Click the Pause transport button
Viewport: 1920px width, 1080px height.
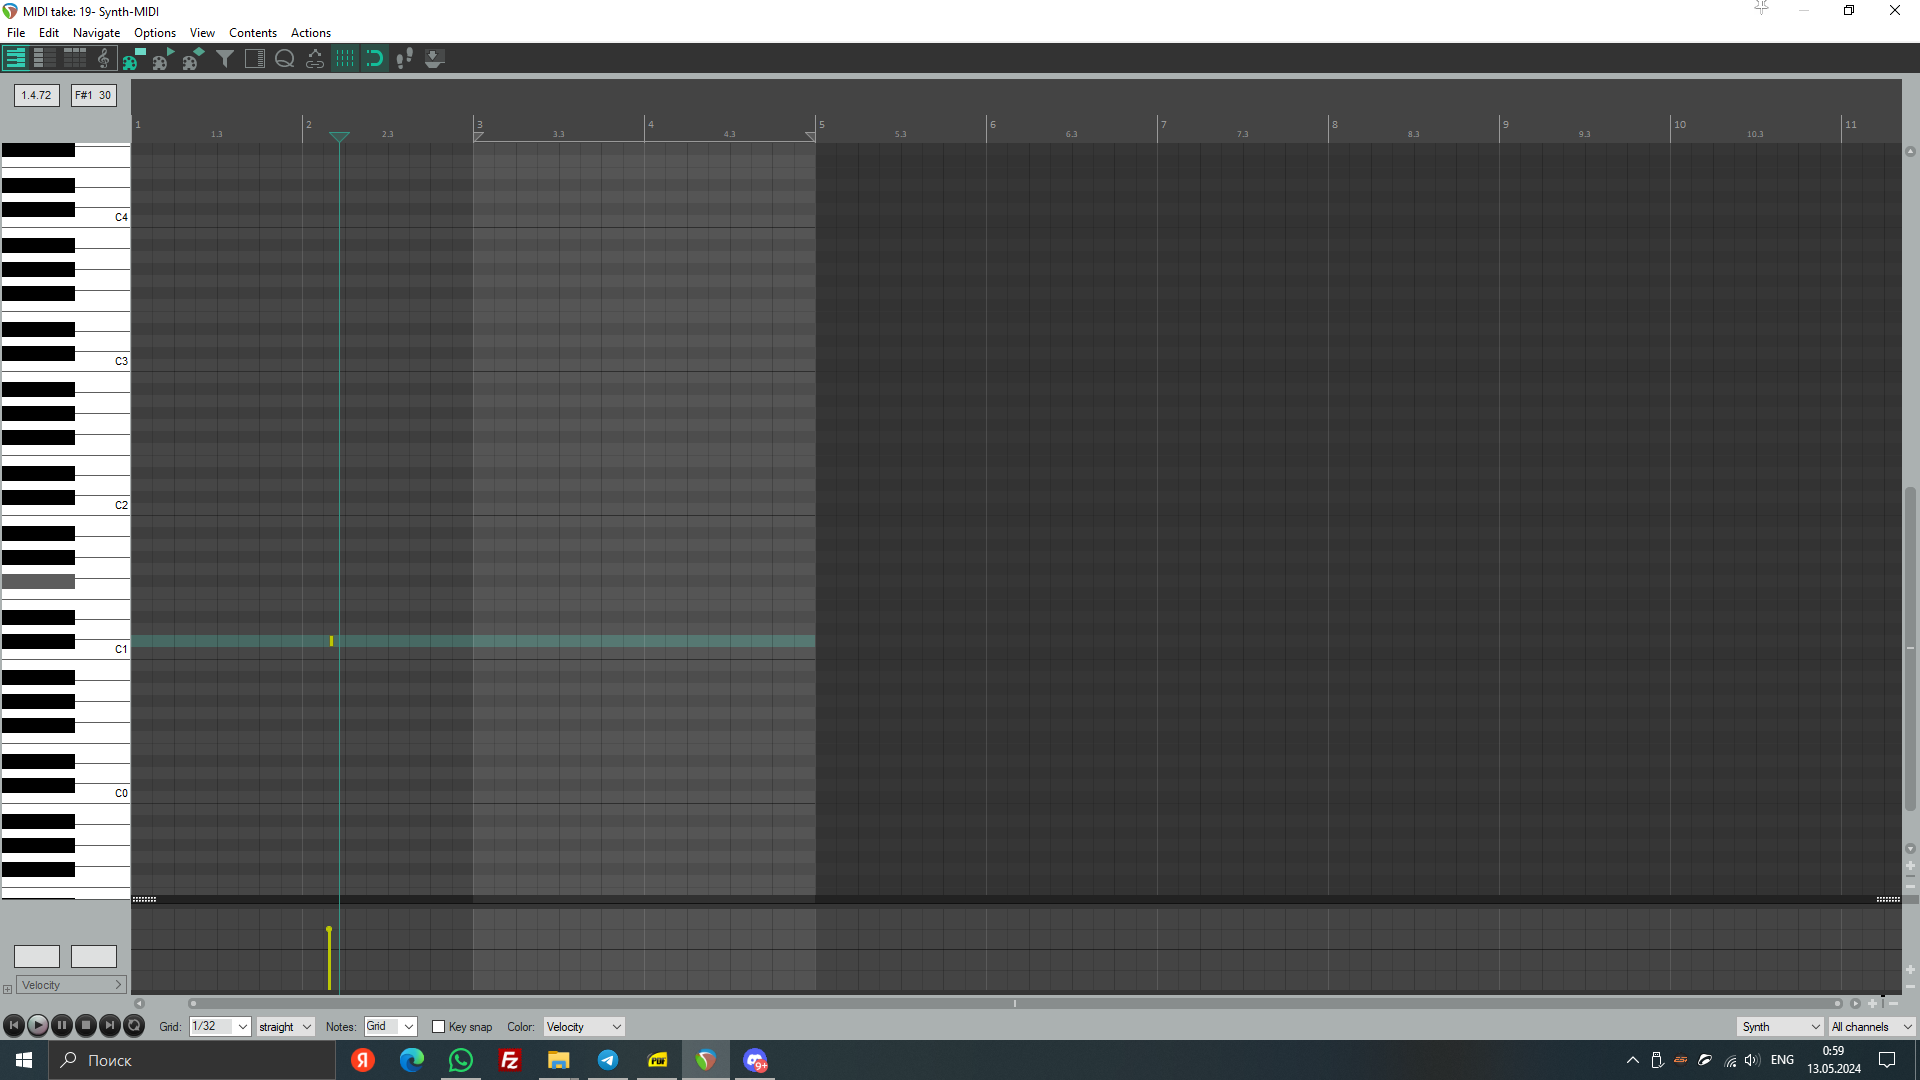(x=61, y=1025)
